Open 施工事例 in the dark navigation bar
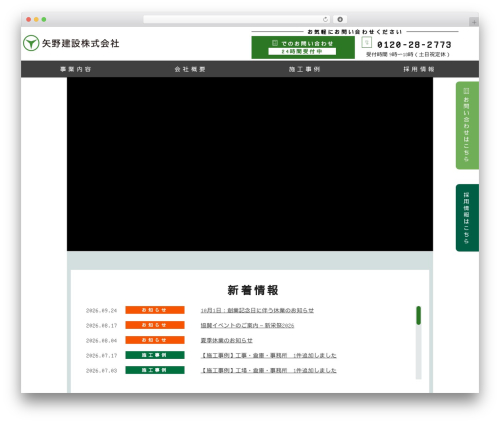The image size is (500, 423). click(x=304, y=69)
